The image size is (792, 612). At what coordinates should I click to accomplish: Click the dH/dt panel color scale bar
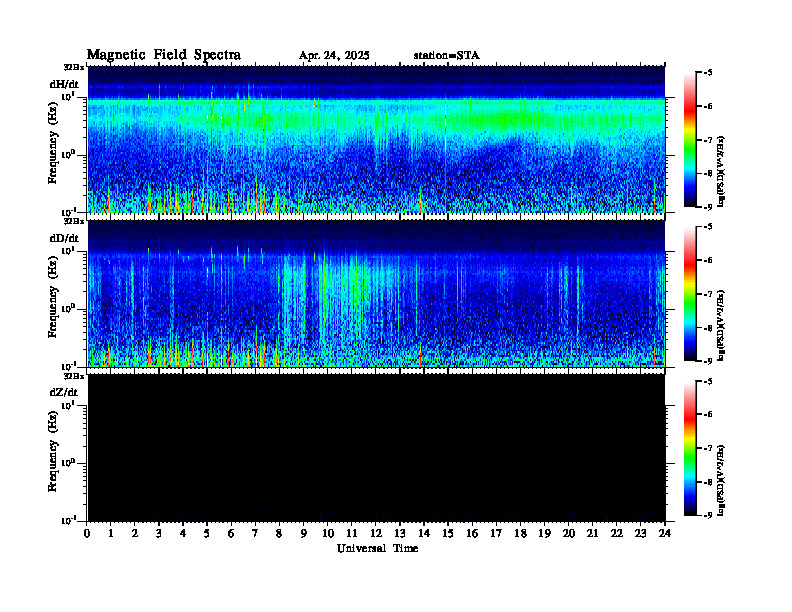[690, 140]
